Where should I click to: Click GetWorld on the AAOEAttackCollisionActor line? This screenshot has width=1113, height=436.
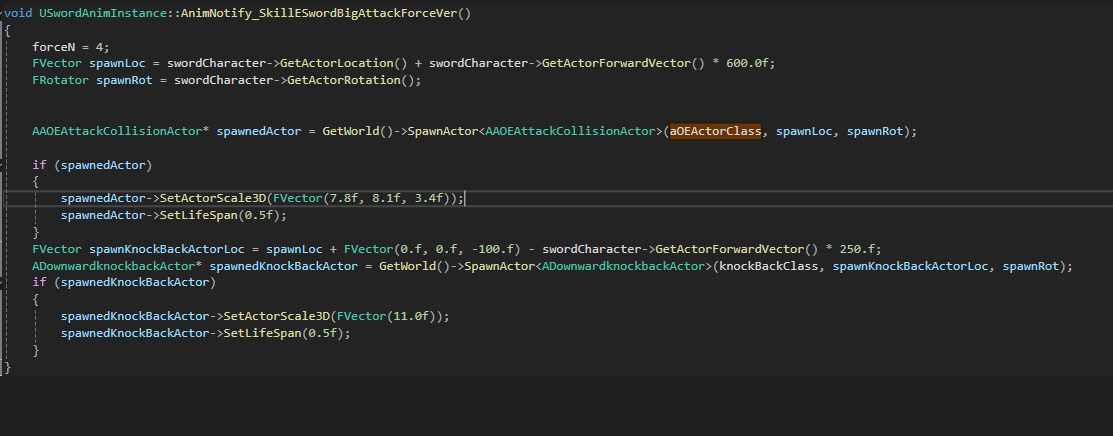[x=351, y=131]
